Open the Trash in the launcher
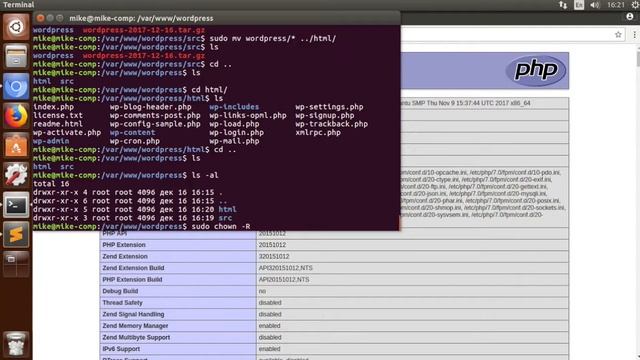 click(x=16, y=344)
